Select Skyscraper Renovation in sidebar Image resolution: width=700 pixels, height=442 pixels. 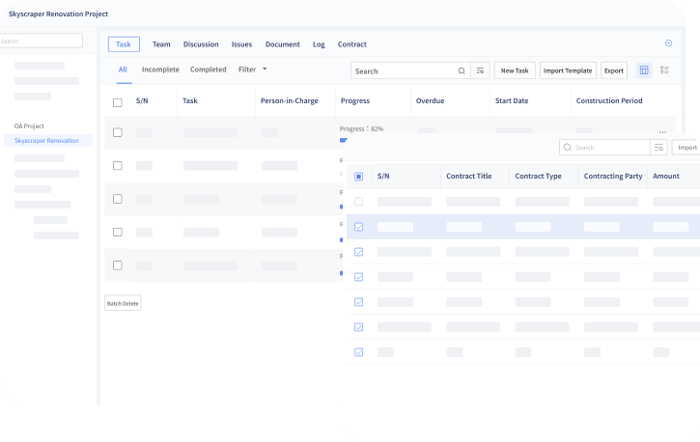(x=48, y=140)
